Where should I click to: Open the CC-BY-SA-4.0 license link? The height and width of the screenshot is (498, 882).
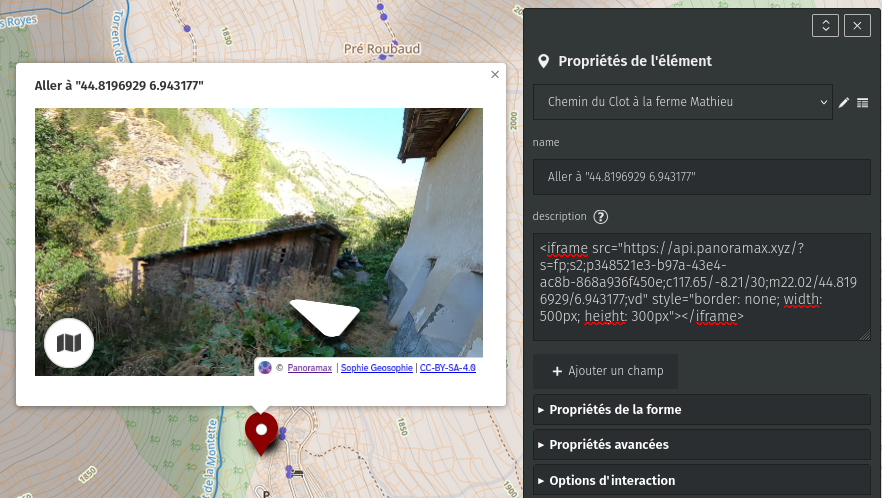coord(447,367)
